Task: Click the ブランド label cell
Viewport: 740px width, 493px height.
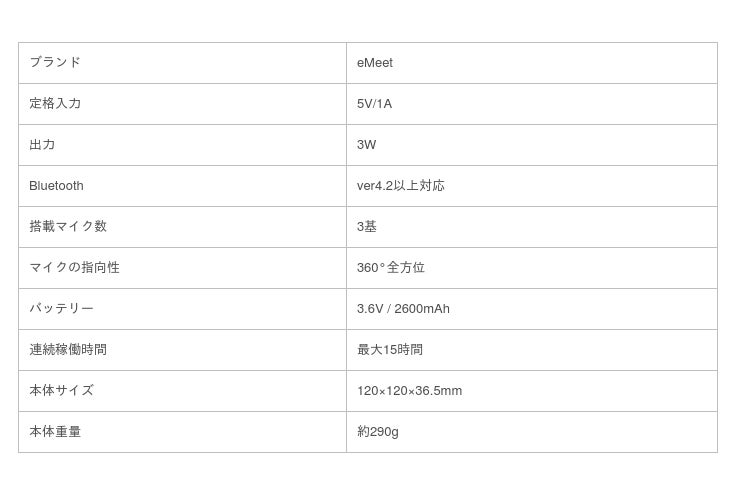Action: pos(55,63)
